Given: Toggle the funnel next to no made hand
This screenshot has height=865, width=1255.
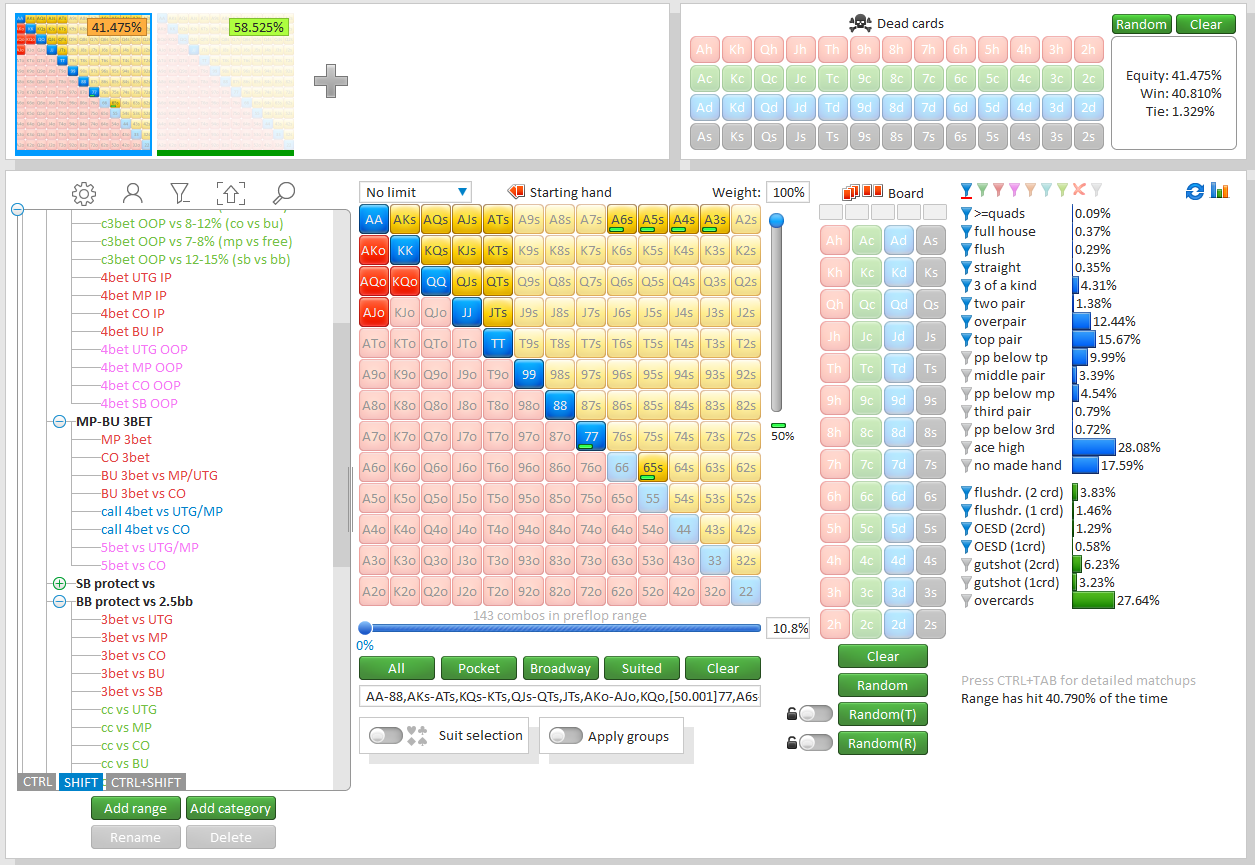Looking at the screenshot, I should (966, 465).
